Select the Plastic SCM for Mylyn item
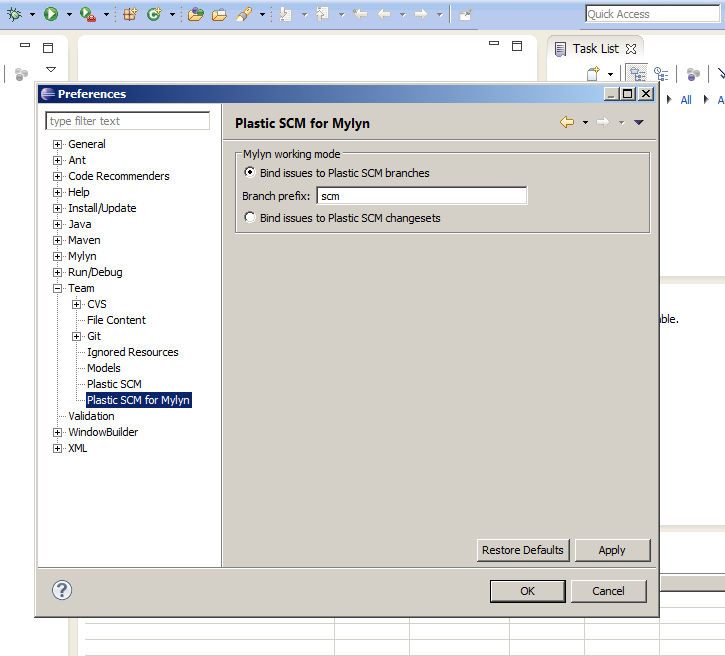This screenshot has height=656, width=725. coord(138,400)
